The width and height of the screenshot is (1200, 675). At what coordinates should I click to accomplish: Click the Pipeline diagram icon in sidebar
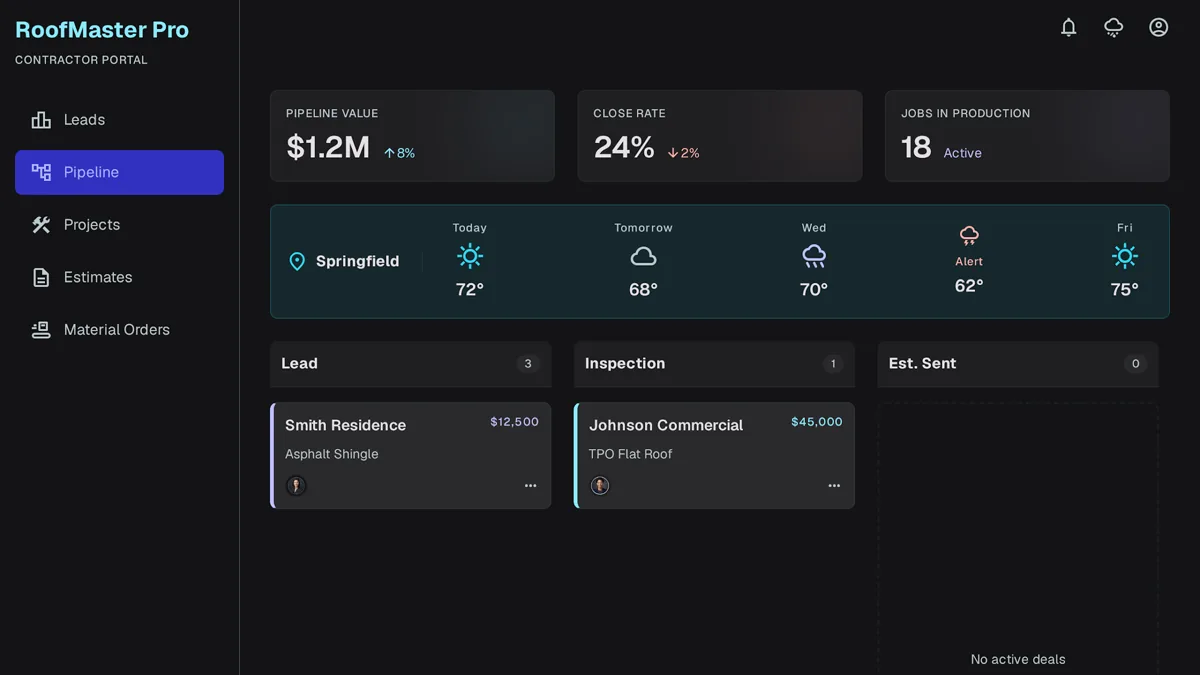point(41,172)
